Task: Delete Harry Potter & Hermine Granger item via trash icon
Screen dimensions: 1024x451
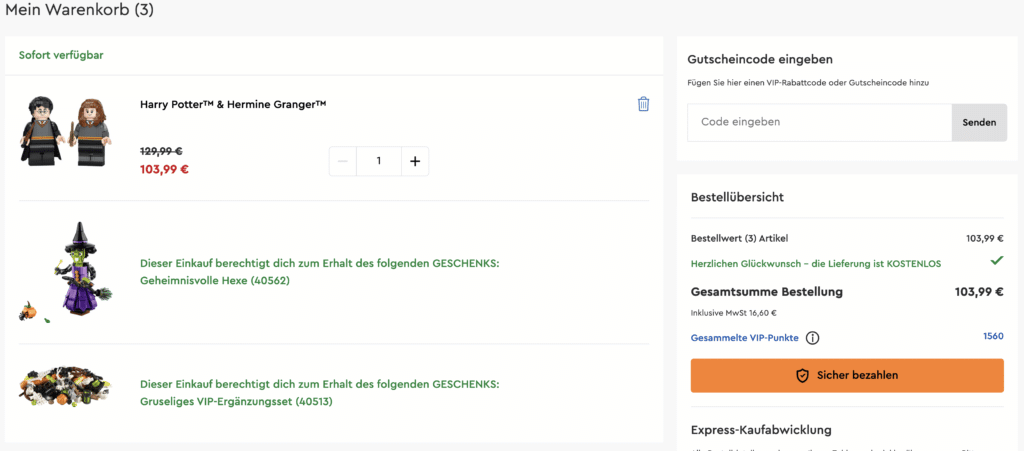Action: (643, 104)
